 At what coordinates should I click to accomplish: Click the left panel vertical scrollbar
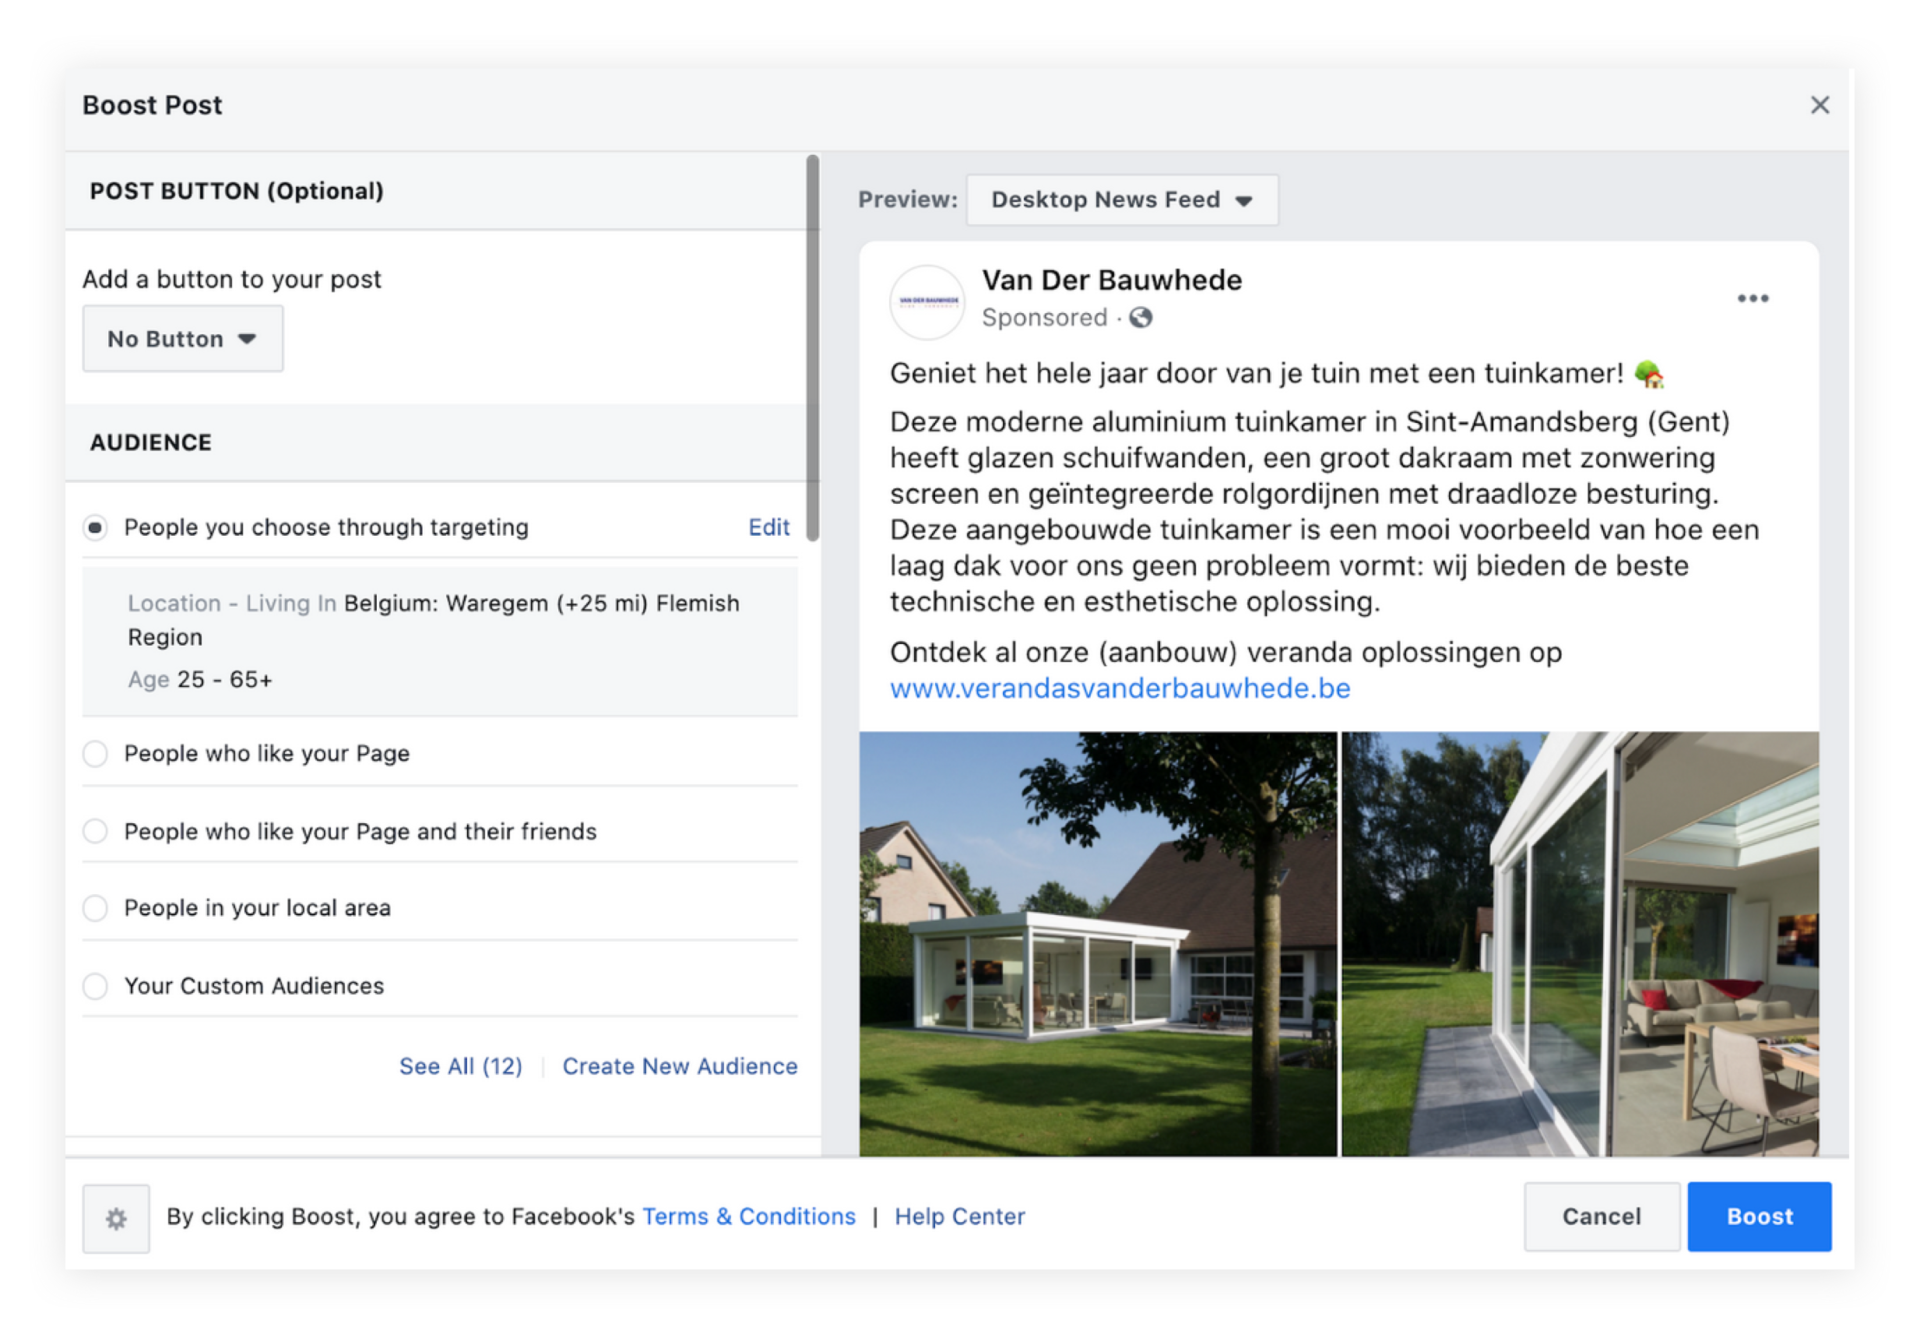click(x=812, y=348)
